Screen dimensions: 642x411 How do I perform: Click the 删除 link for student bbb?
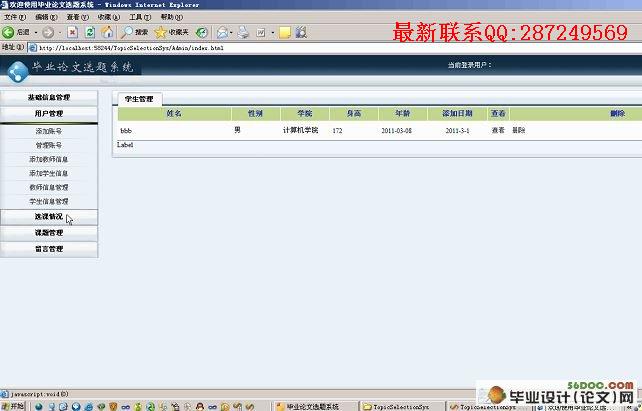(x=519, y=130)
